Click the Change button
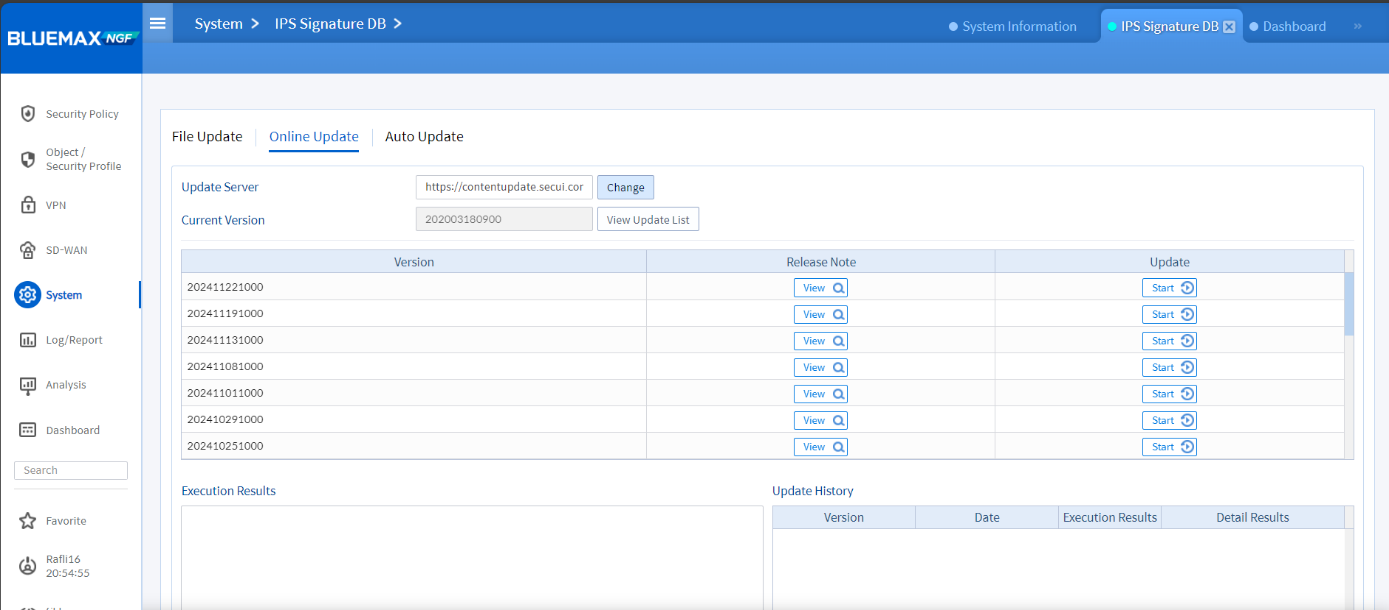This screenshot has height=610, width=1389. [x=625, y=187]
